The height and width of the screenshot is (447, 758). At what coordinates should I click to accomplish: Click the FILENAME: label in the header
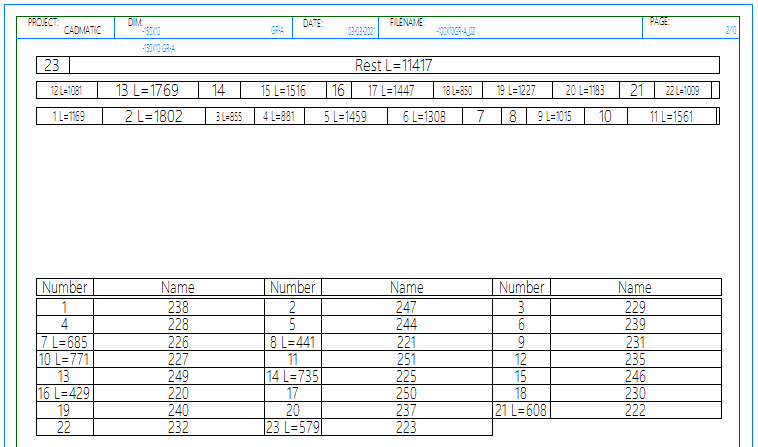coord(407,23)
